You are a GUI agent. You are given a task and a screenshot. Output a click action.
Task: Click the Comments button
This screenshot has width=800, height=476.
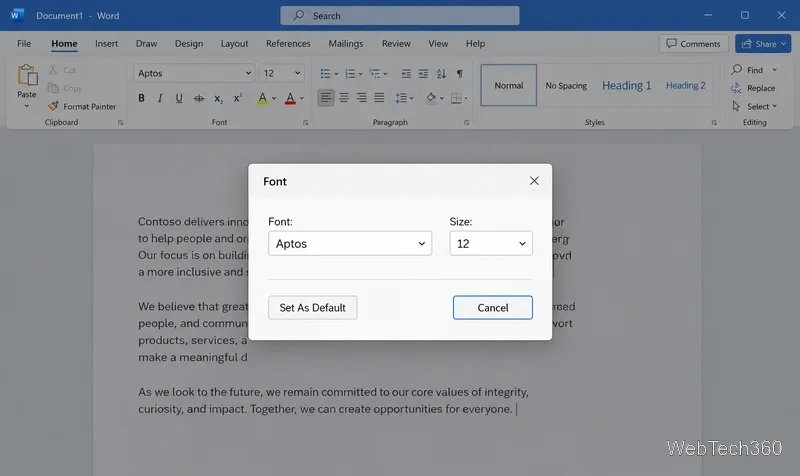tap(693, 44)
